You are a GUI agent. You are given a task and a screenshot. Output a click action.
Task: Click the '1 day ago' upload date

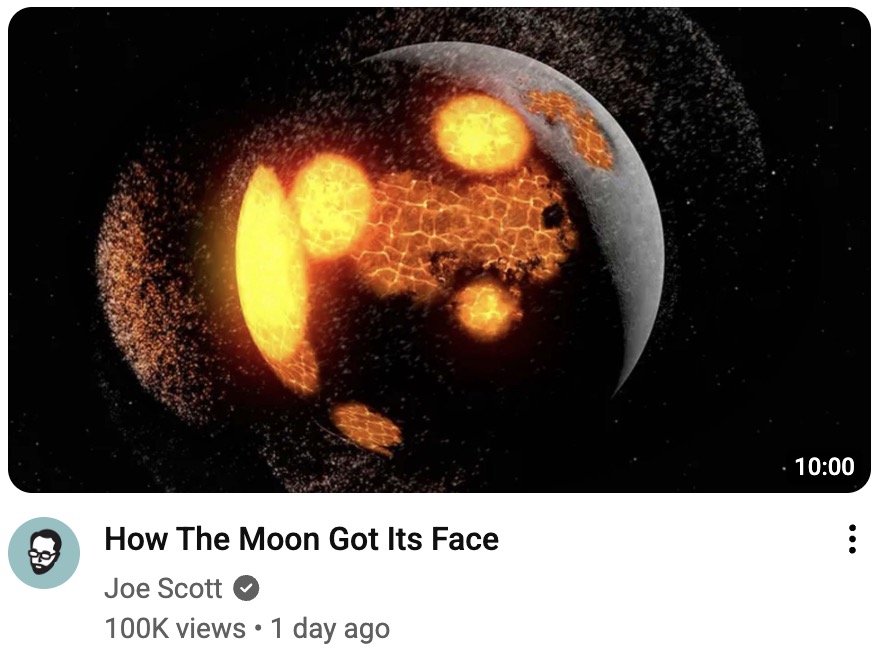pyautogui.click(x=330, y=629)
